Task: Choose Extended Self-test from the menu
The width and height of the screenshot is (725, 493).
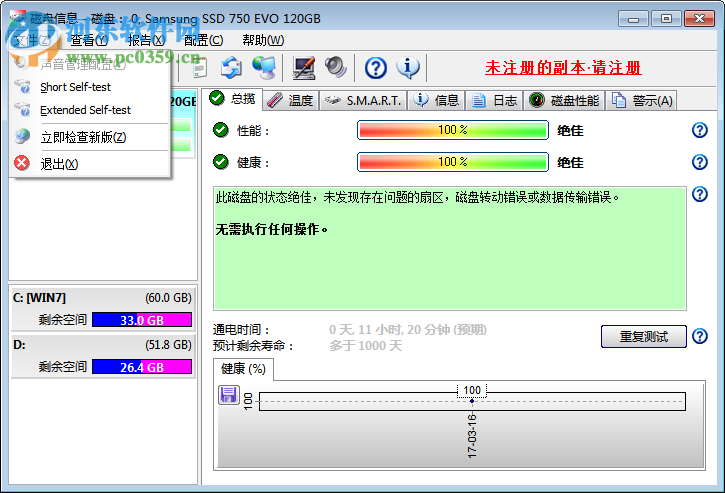Action: (90, 110)
